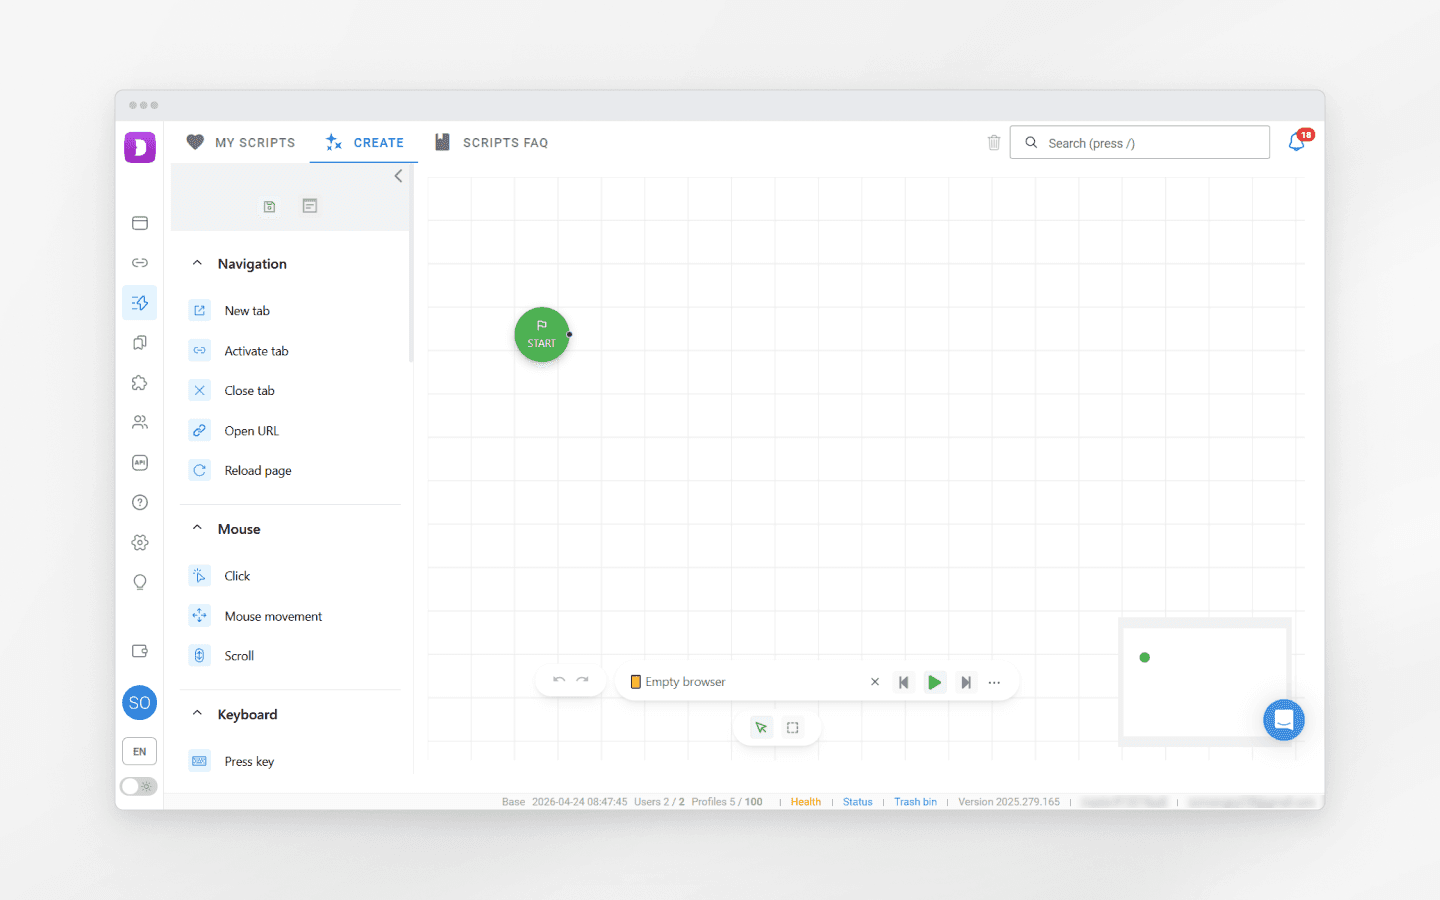Open the wallet billing sidebar icon
Viewport: 1440px width, 900px height.
coord(140,651)
